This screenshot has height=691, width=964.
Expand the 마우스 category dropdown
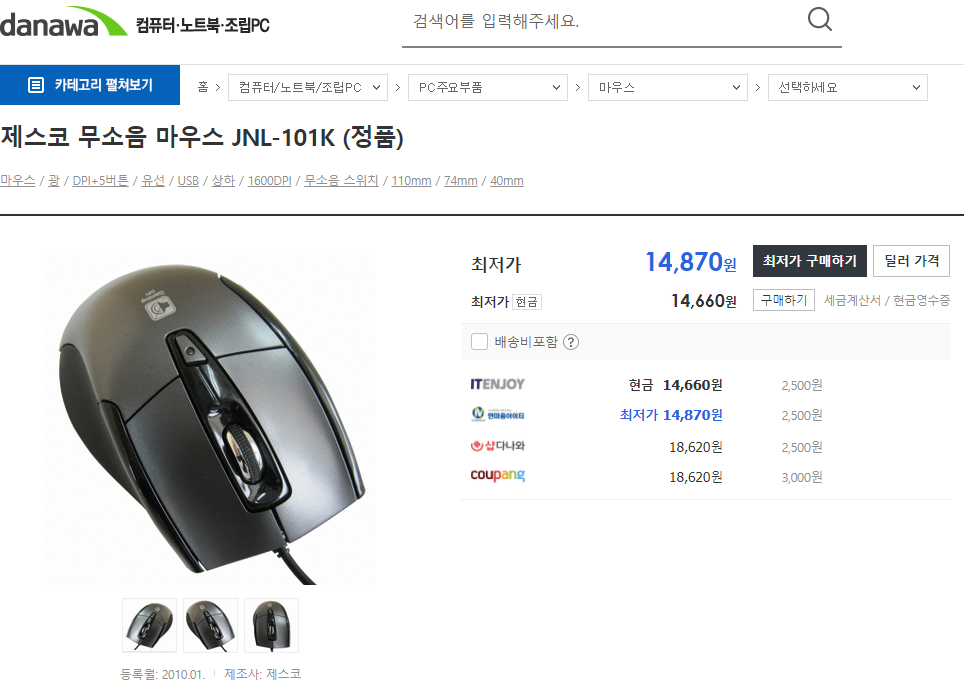coord(668,87)
